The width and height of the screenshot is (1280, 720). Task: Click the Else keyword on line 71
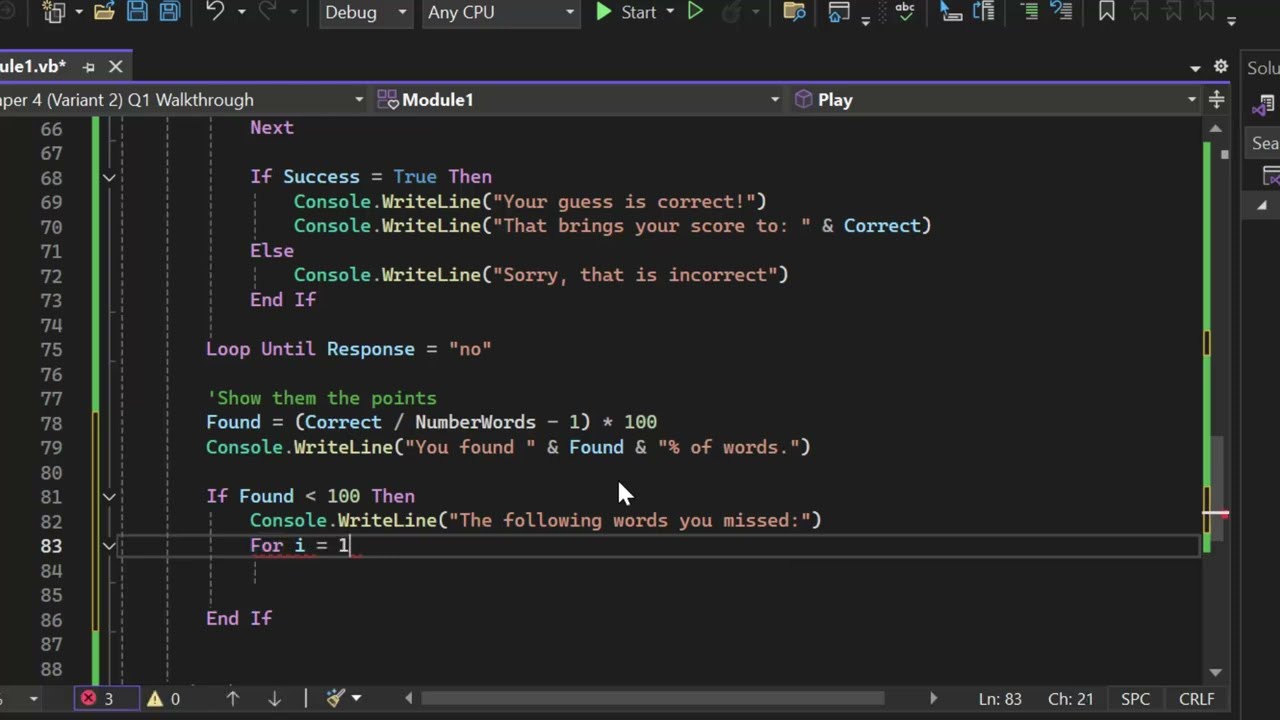click(x=272, y=250)
